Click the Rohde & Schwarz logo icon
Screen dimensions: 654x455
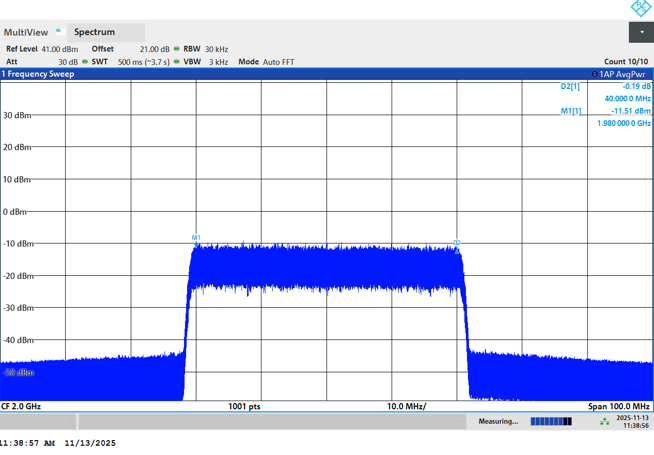pos(641,8)
